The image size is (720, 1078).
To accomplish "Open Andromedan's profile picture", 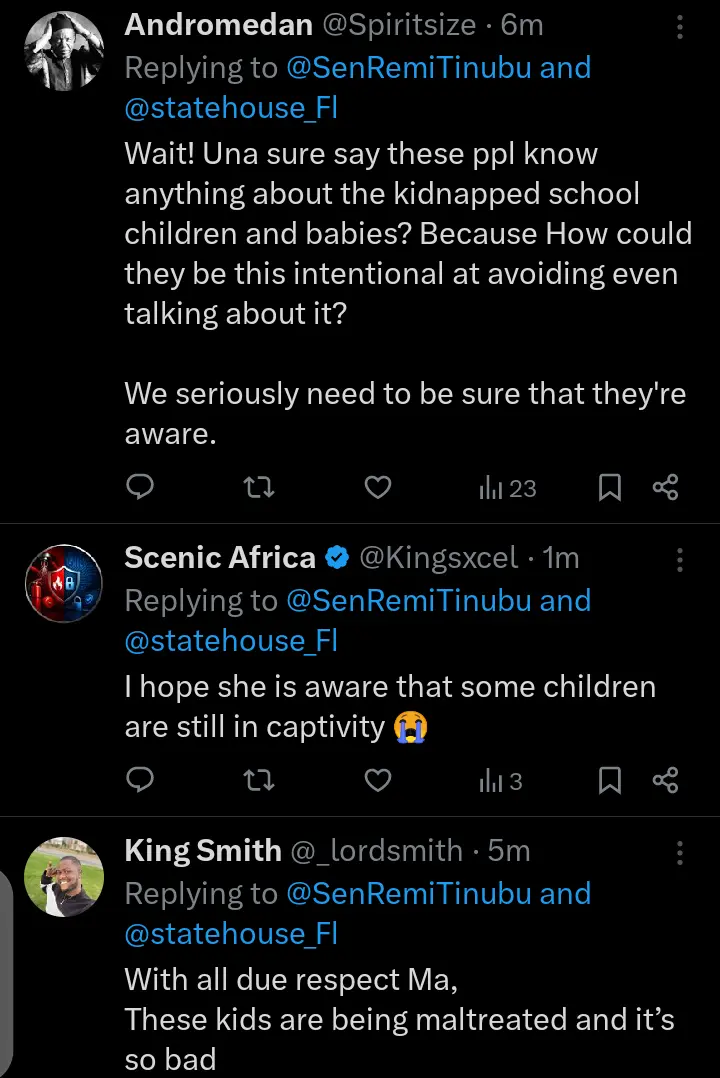I will click(x=64, y=50).
